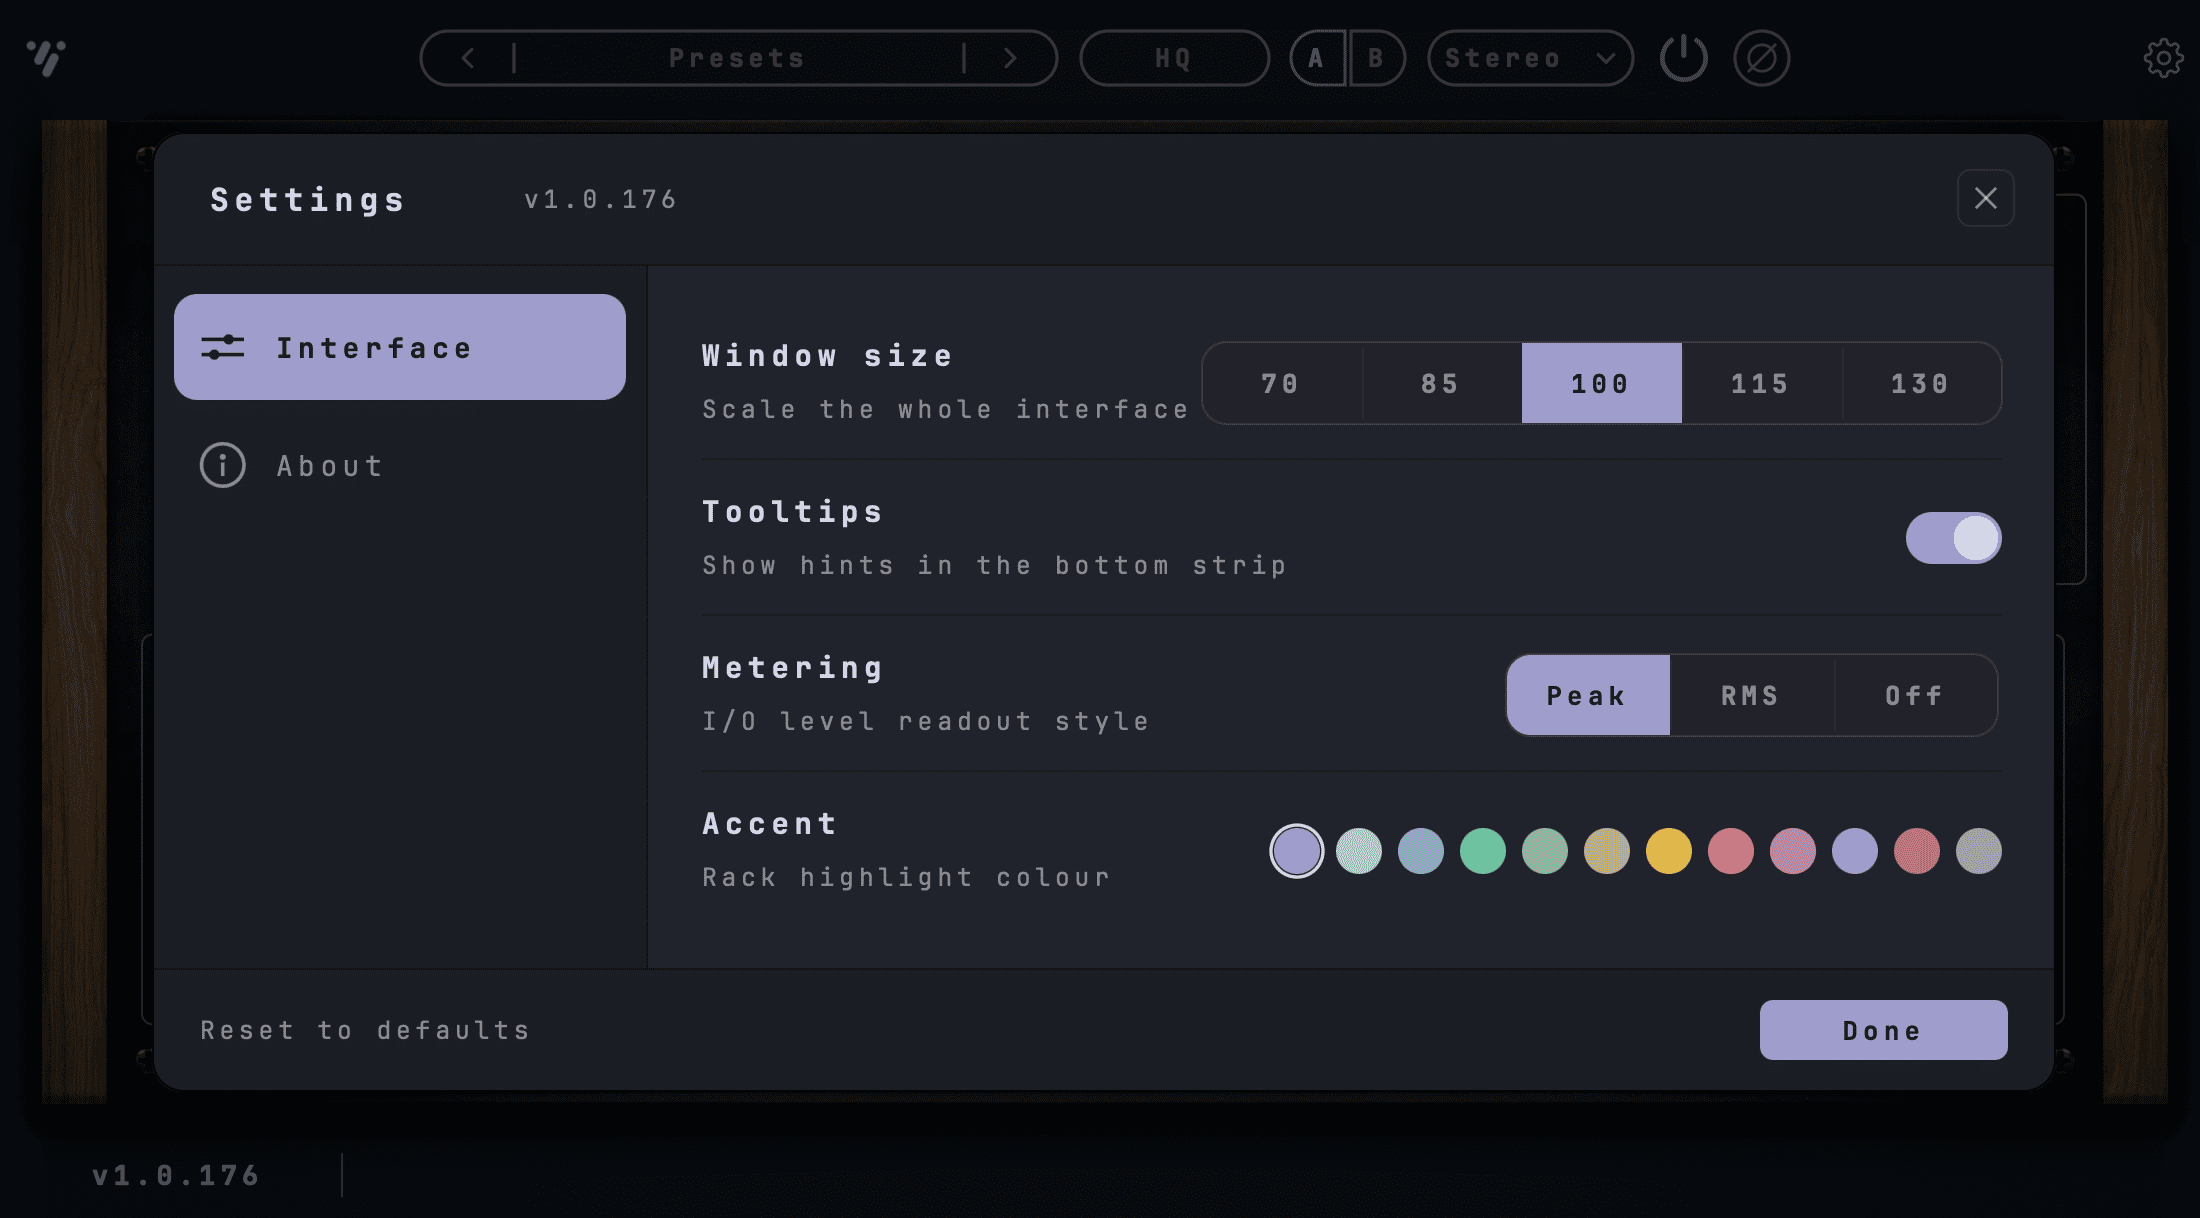Toggle HQ mode

tap(1174, 58)
